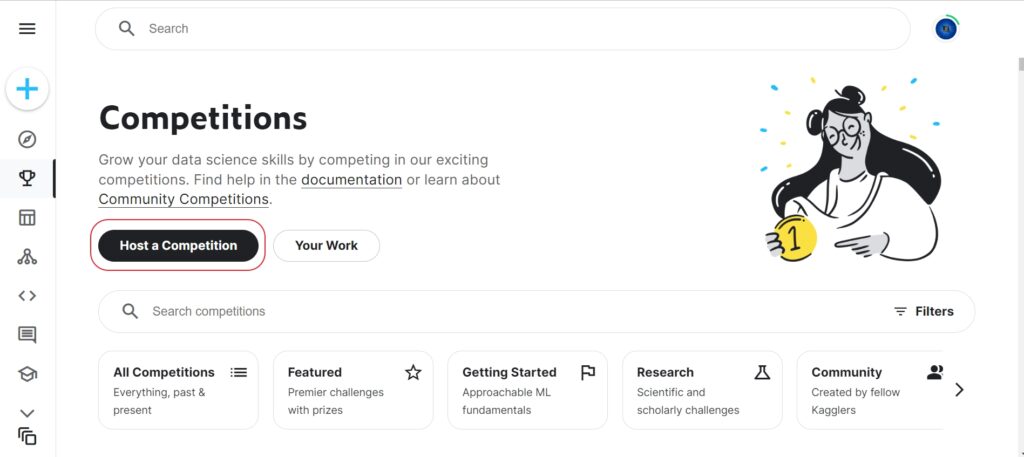Viewport: 1024px width, 457px height.
Task: Open the Datasets table icon
Action: tap(27, 217)
